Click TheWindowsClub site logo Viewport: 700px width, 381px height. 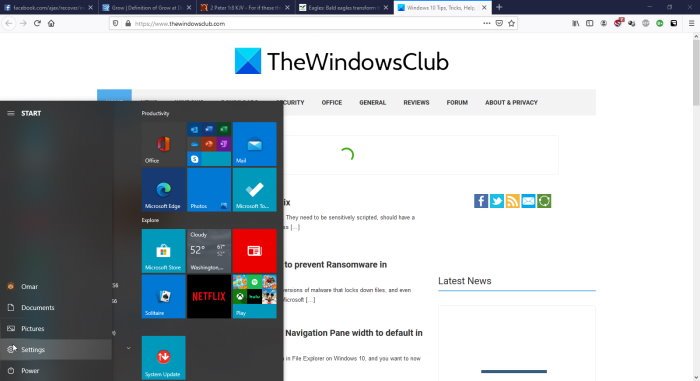342,61
